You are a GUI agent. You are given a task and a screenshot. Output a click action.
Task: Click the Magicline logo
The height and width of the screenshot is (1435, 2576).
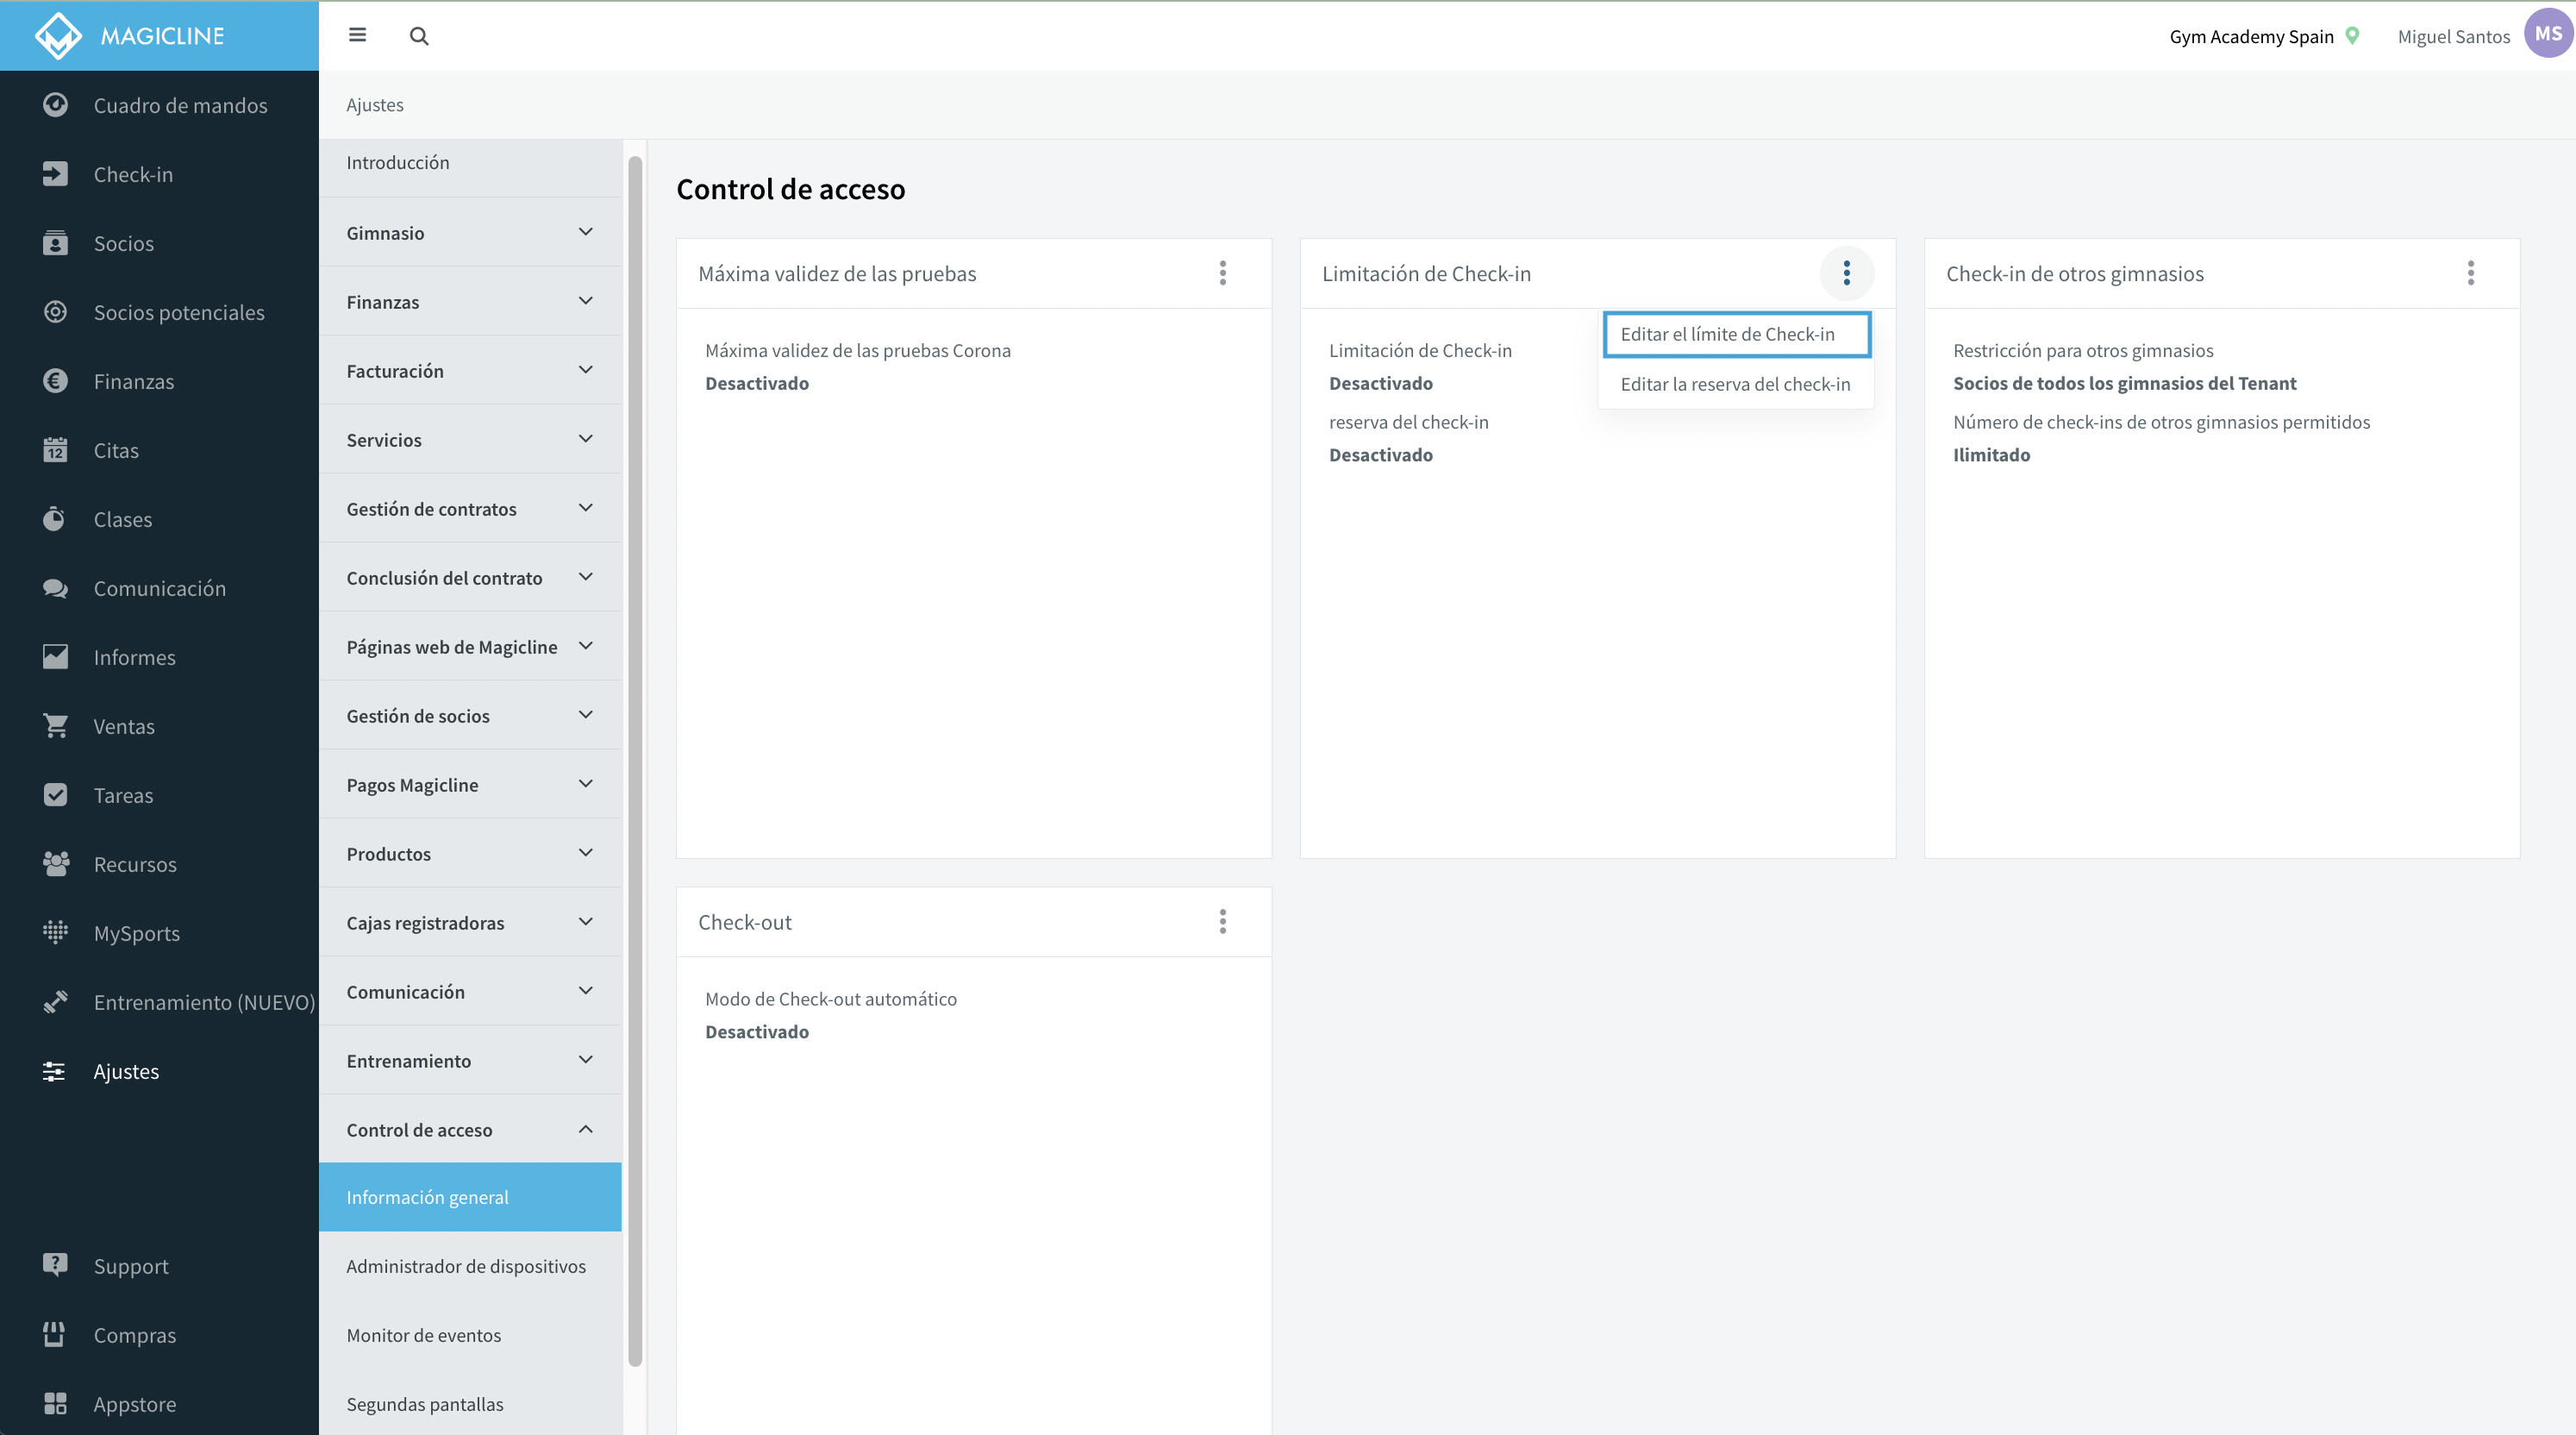(x=130, y=36)
